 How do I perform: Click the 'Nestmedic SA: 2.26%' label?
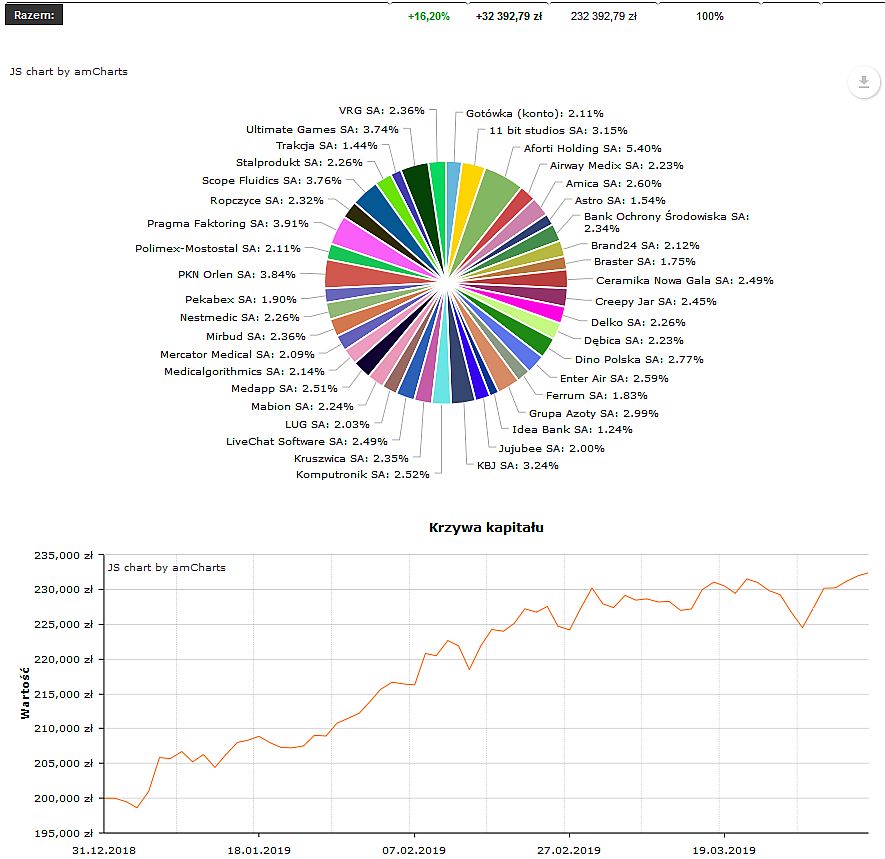[x=240, y=317]
